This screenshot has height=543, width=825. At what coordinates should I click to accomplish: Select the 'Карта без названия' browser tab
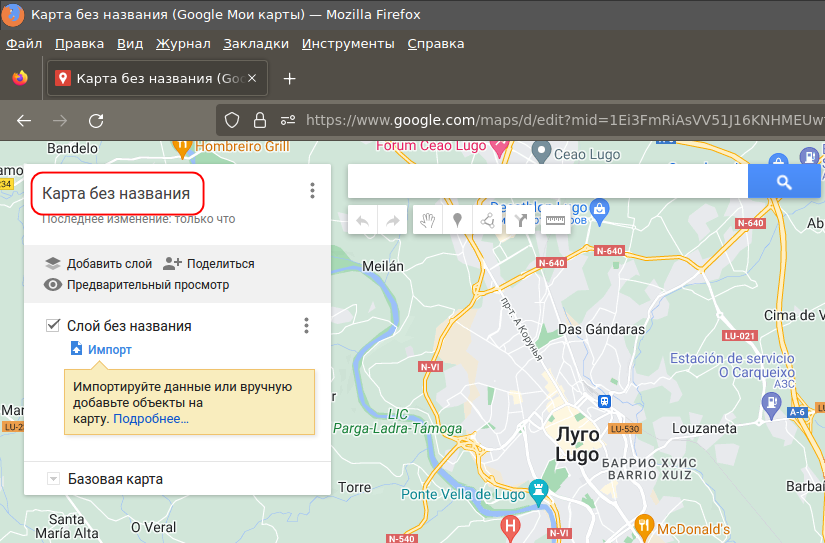click(157, 78)
